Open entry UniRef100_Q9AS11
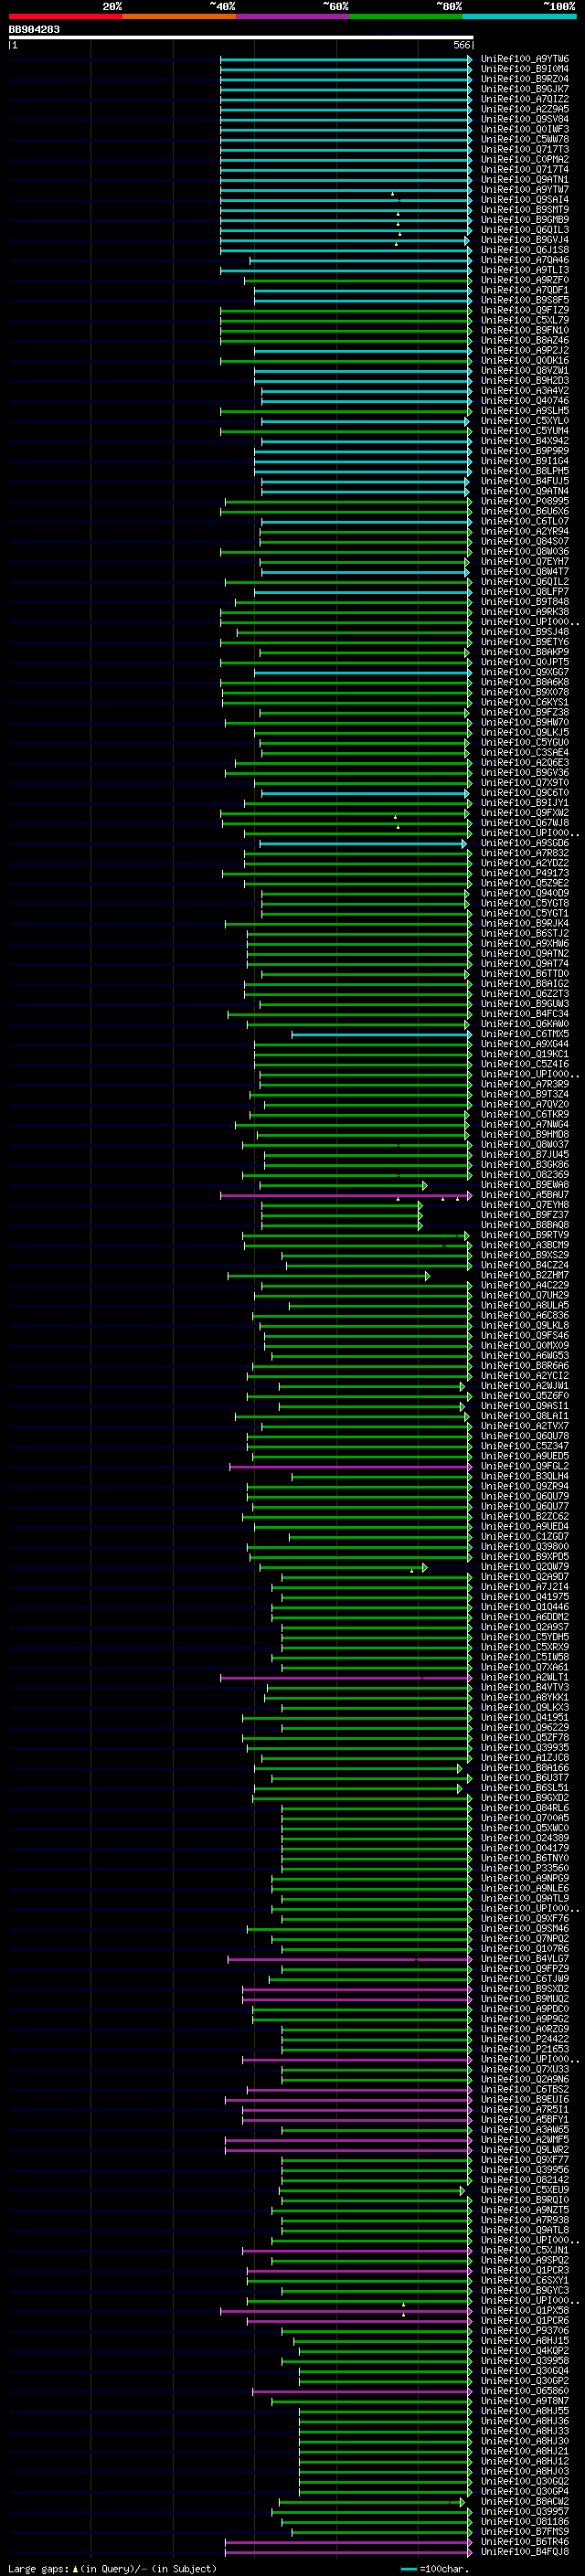The image size is (585, 2576). 525,1406
